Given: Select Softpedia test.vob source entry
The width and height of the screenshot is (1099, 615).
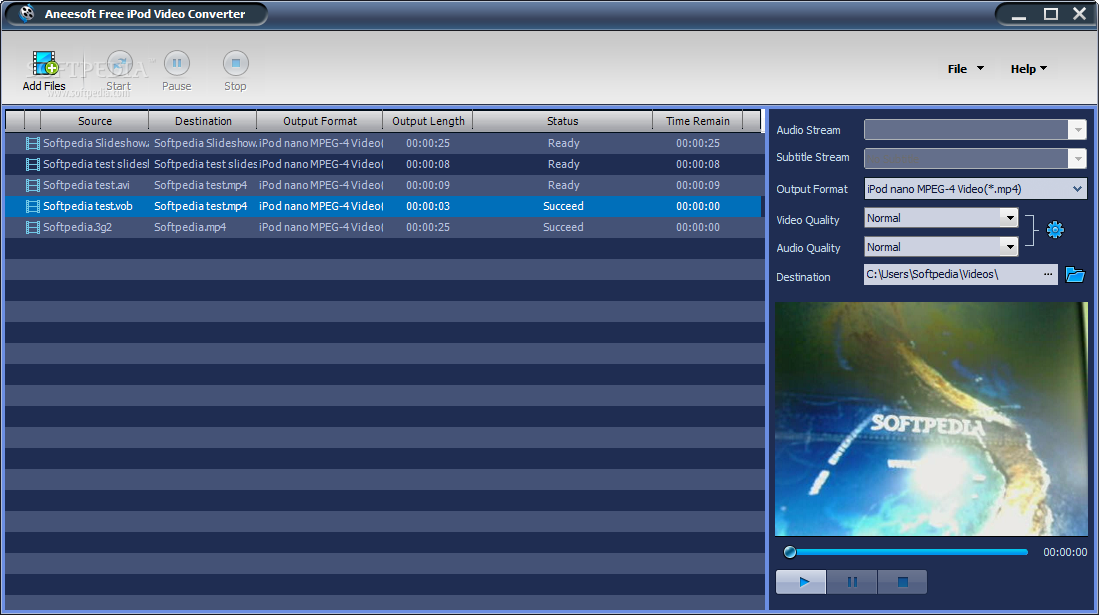Looking at the screenshot, I should pyautogui.click(x=88, y=206).
